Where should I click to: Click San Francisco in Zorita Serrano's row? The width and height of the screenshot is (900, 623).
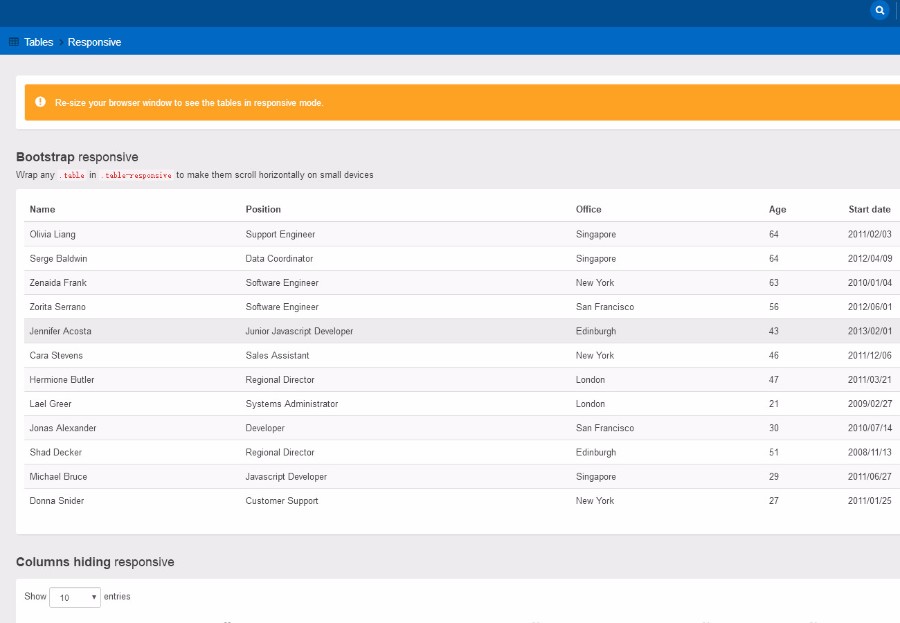pos(604,307)
